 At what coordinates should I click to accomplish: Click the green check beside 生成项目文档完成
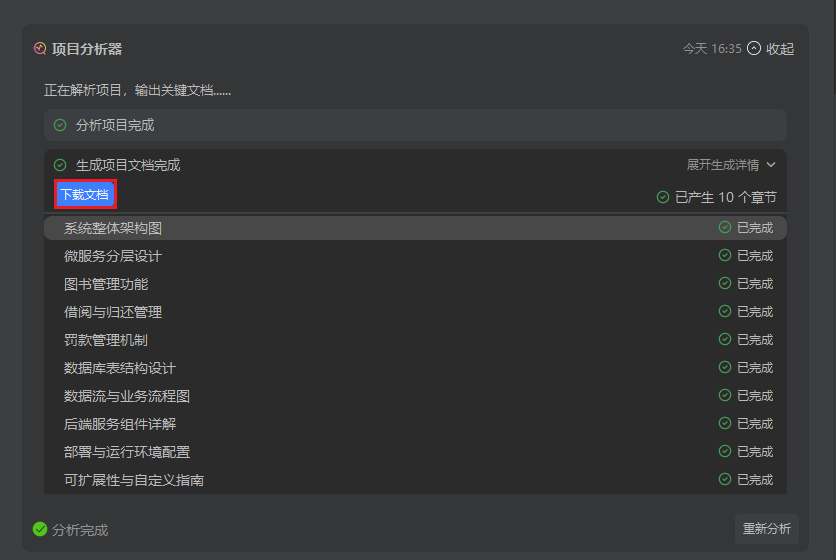pyautogui.click(x=60, y=165)
